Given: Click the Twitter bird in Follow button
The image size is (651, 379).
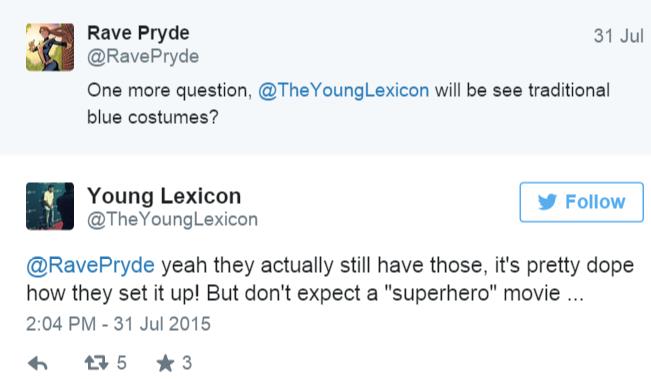Looking at the screenshot, I should coord(547,202).
